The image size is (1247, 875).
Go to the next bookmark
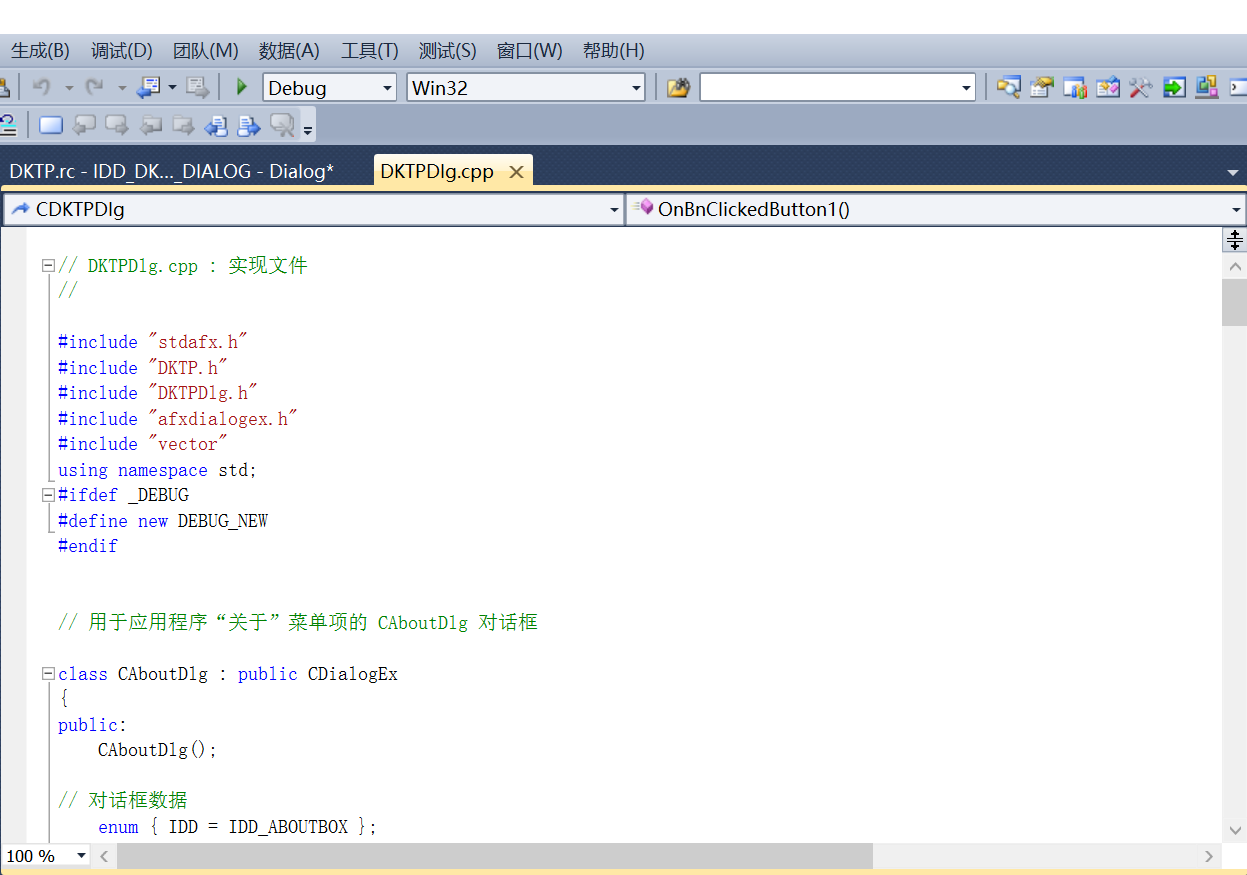click(118, 125)
